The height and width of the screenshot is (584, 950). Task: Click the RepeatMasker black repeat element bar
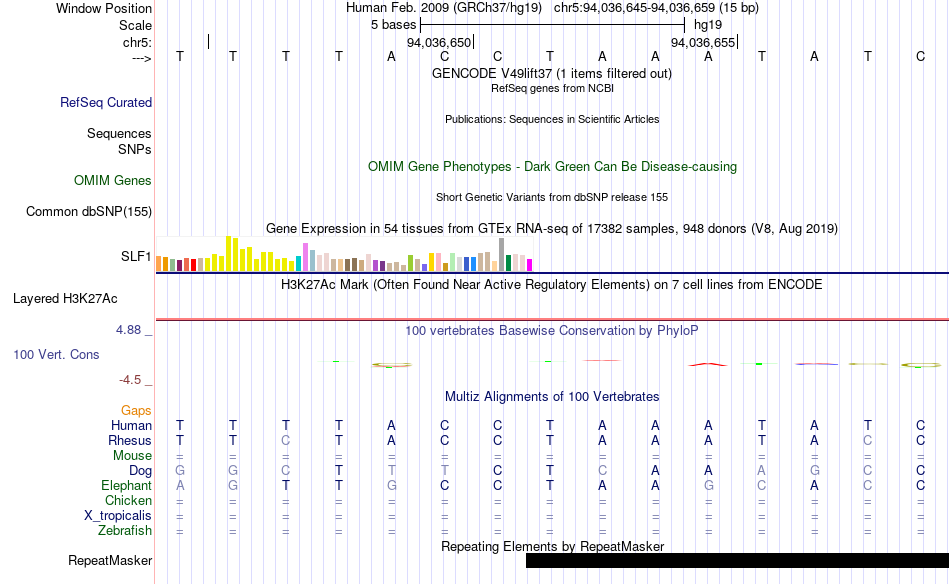[737, 560]
